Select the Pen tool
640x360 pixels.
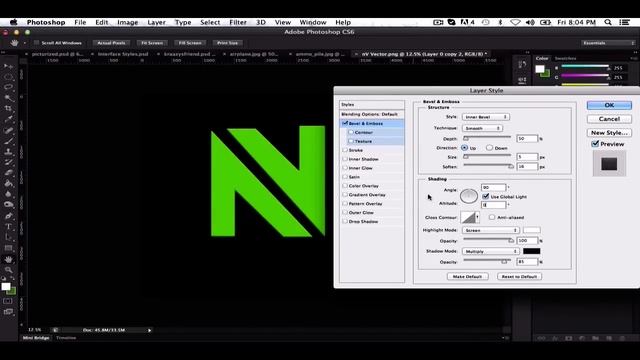pyautogui.click(x=8, y=216)
